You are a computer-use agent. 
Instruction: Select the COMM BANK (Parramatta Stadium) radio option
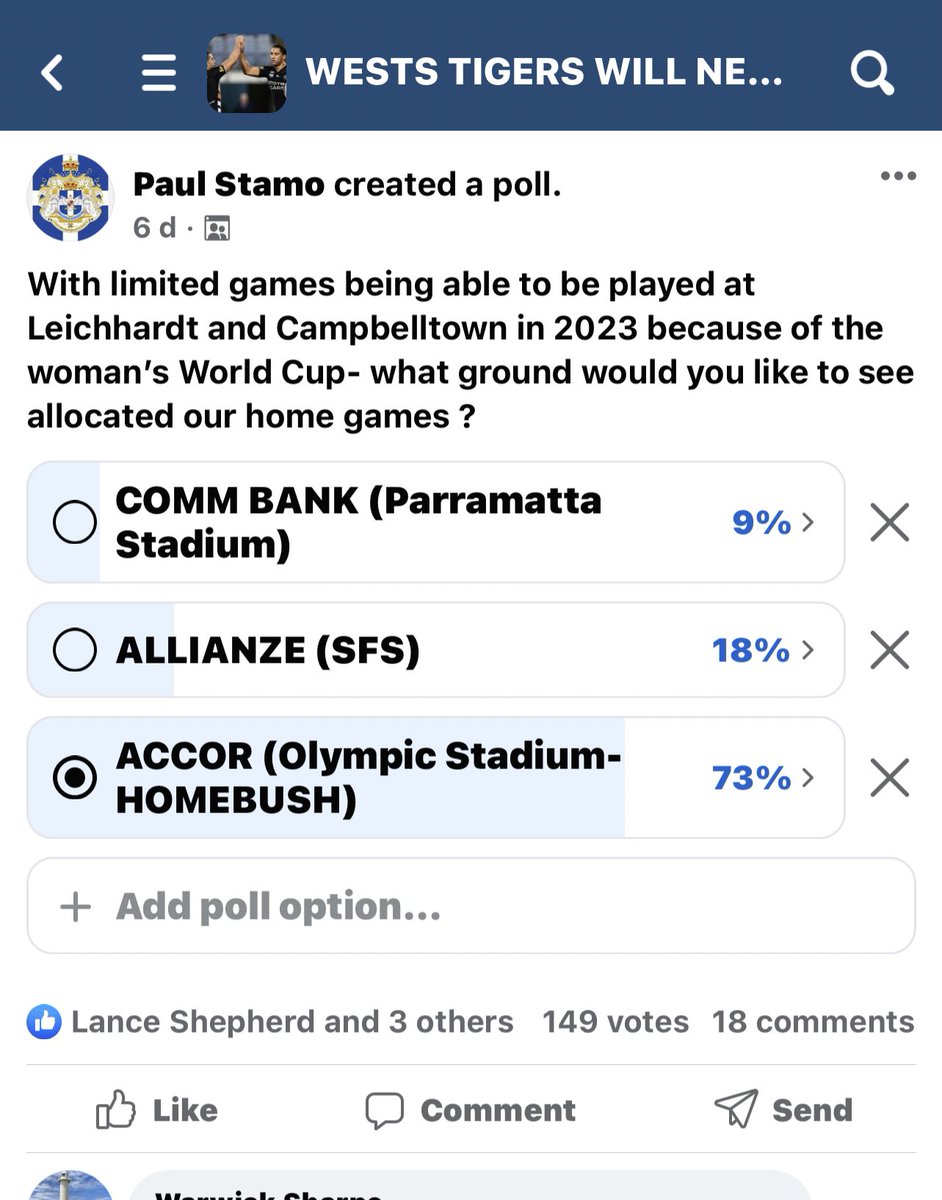(74, 522)
